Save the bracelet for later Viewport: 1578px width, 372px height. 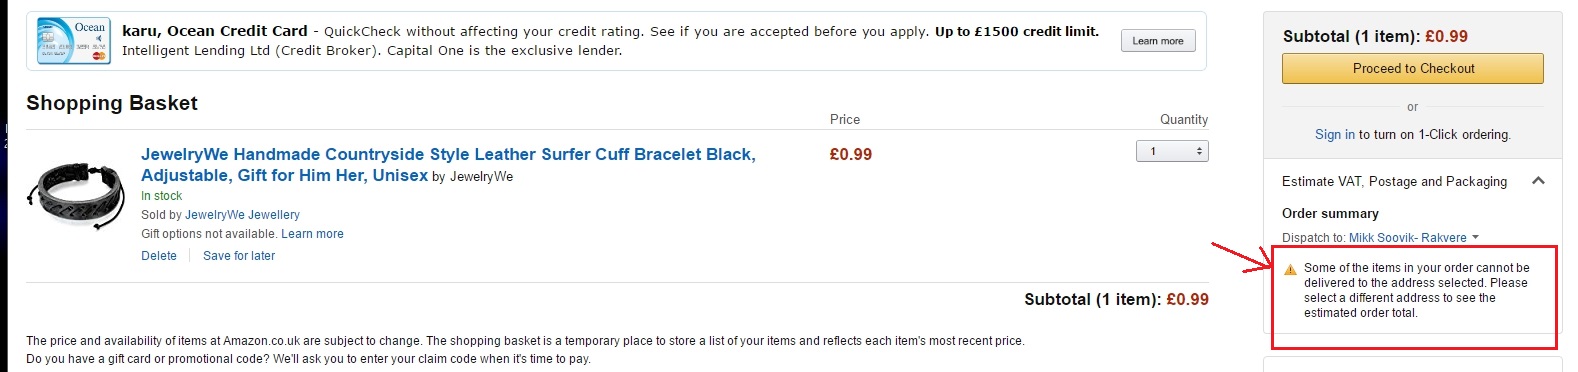239,256
